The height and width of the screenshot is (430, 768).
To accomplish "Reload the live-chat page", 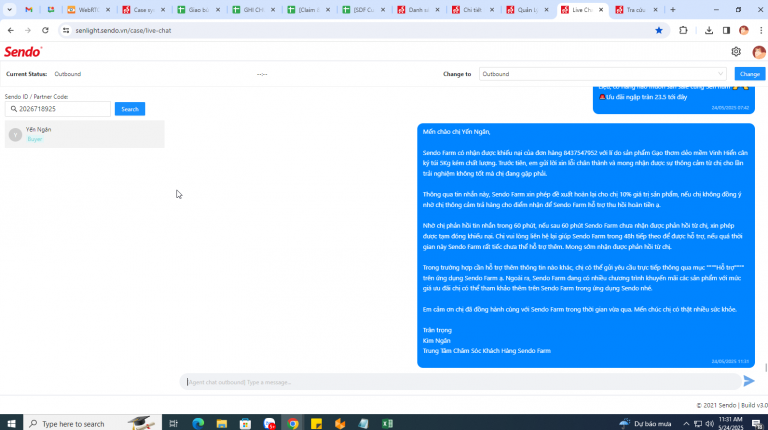I will [45, 30].
